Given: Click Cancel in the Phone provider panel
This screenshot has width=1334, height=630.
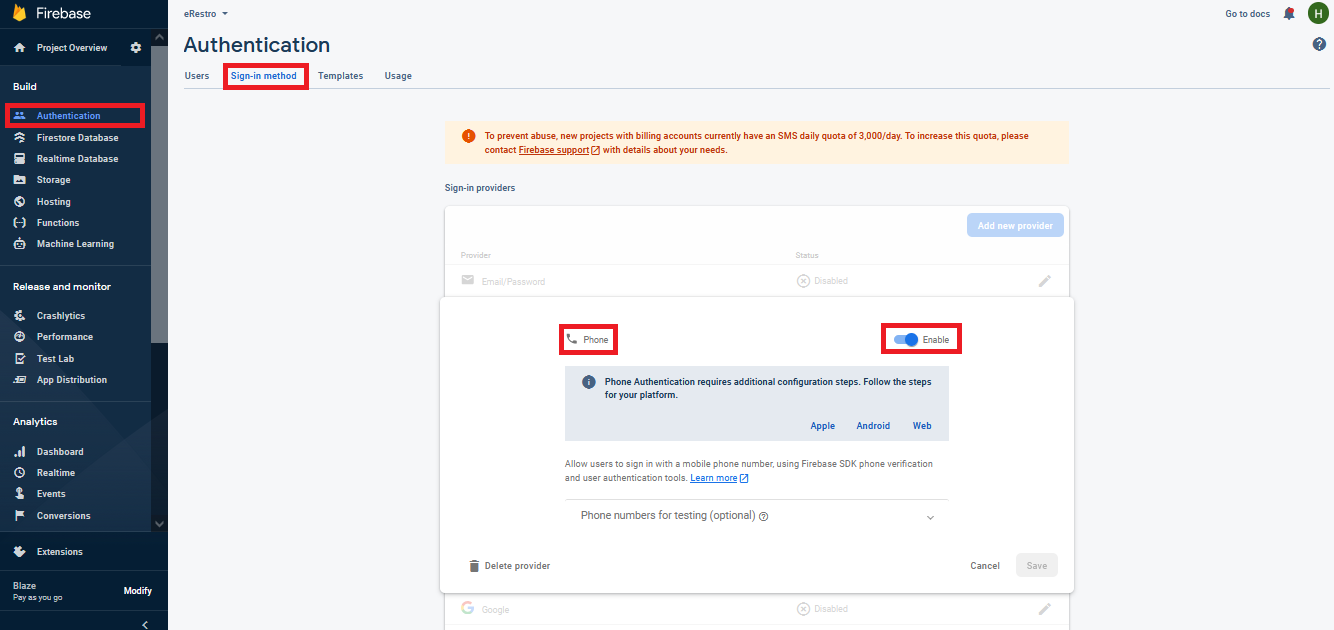Looking at the screenshot, I should tap(984, 566).
